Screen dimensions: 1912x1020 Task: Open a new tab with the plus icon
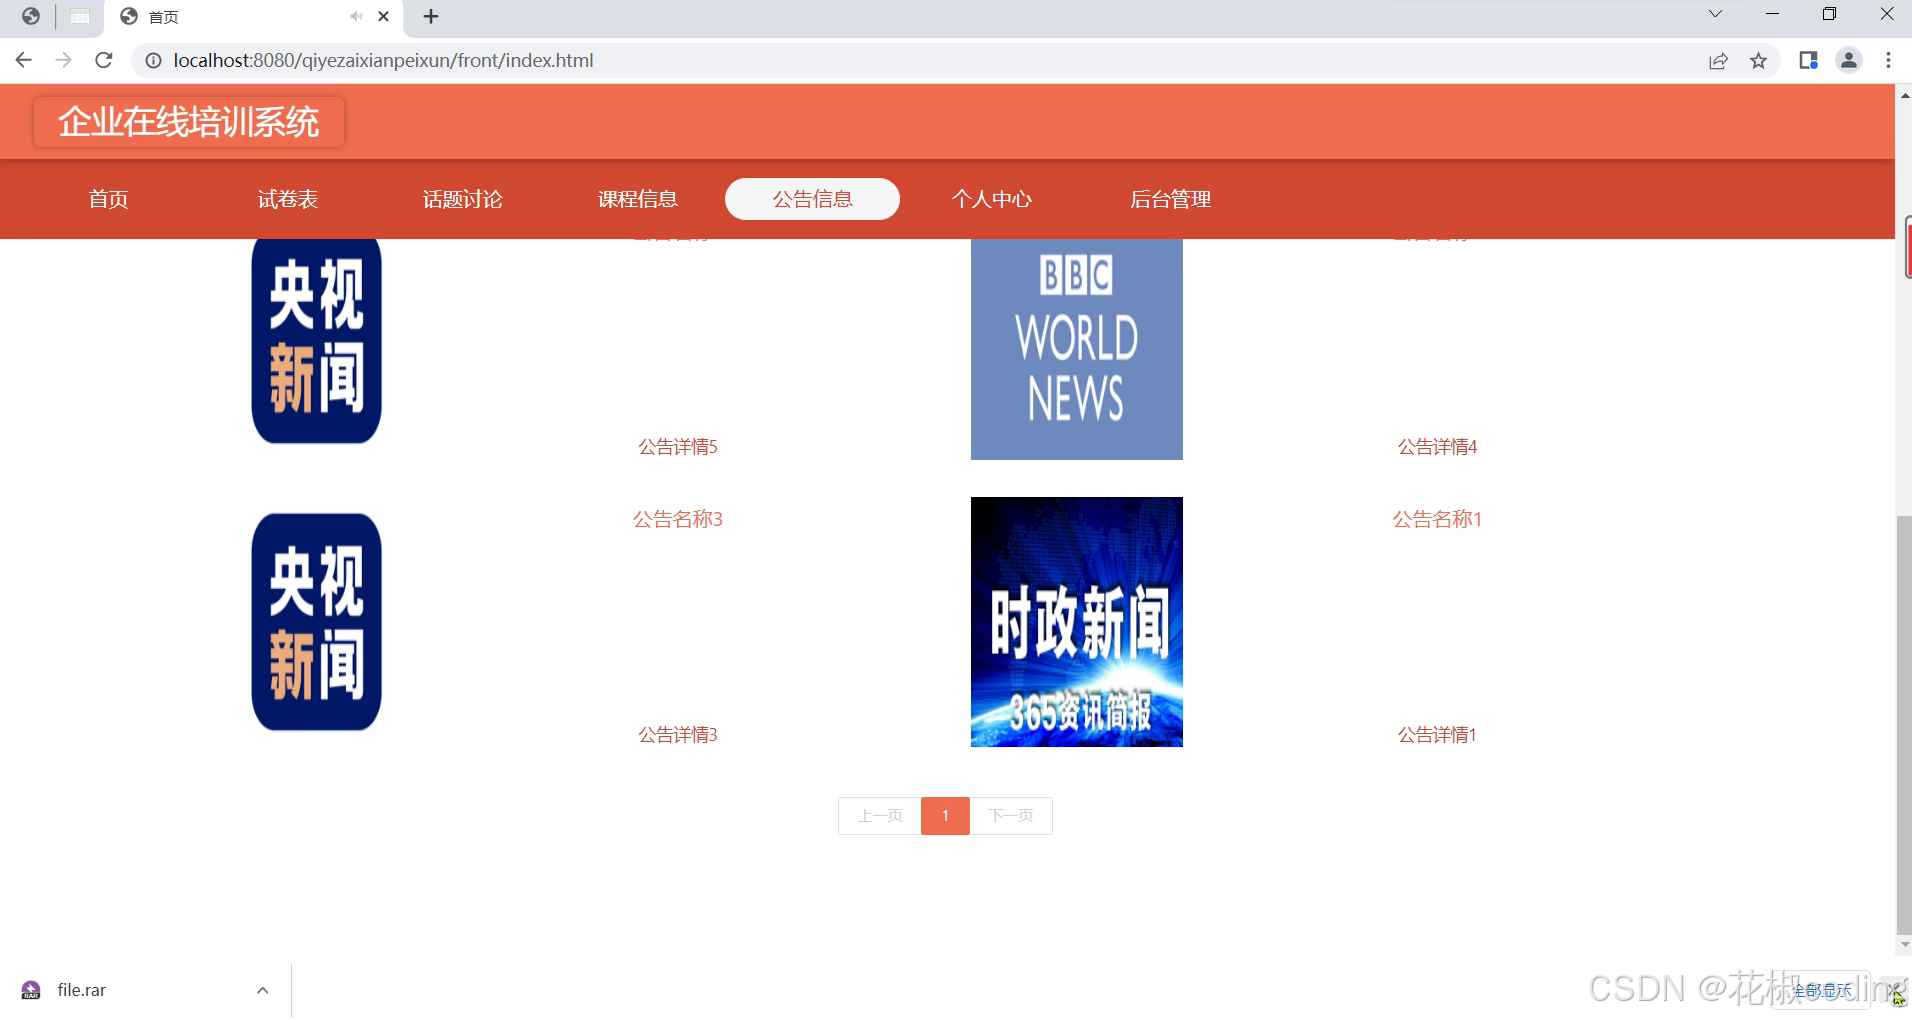pyautogui.click(x=430, y=16)
